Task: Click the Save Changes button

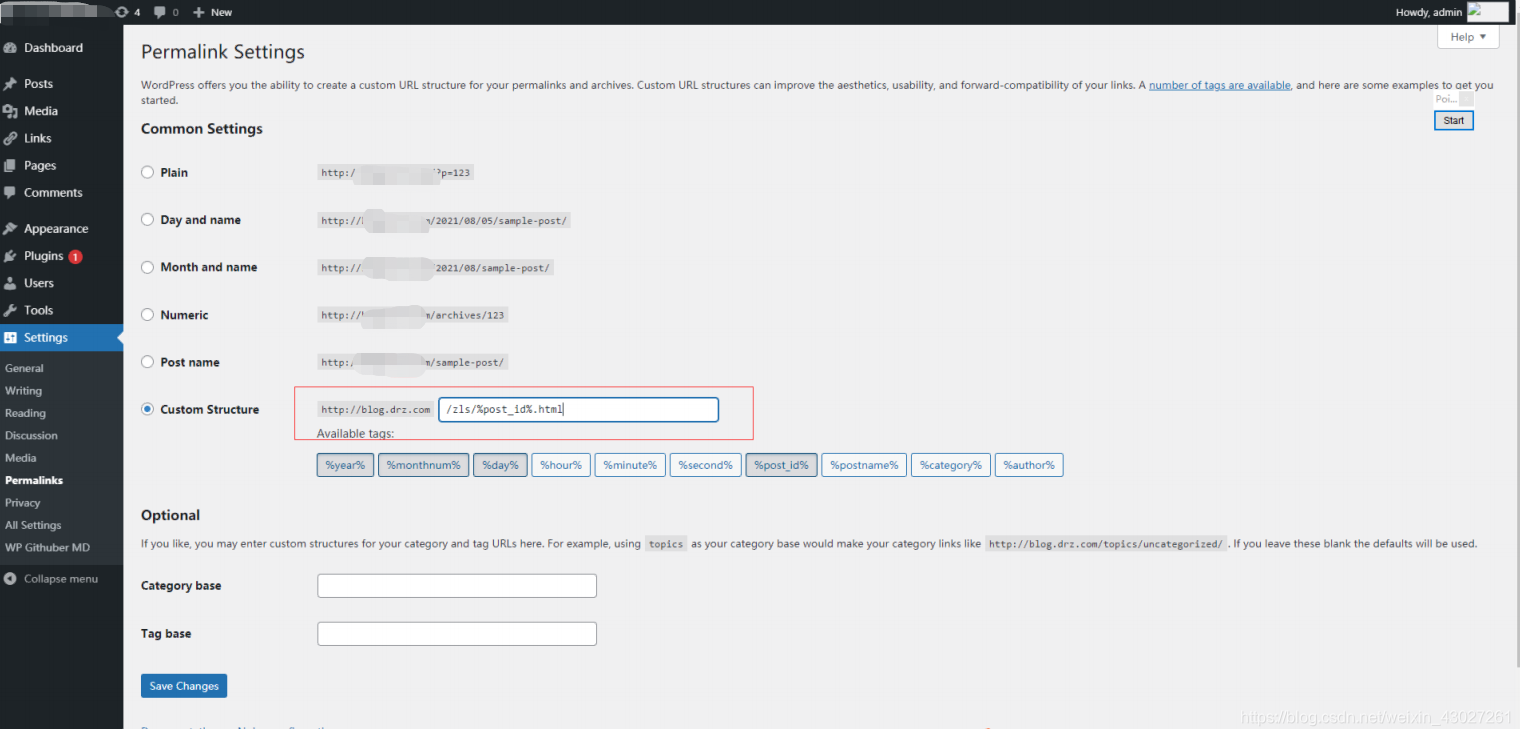Action: tap(184, 686)
